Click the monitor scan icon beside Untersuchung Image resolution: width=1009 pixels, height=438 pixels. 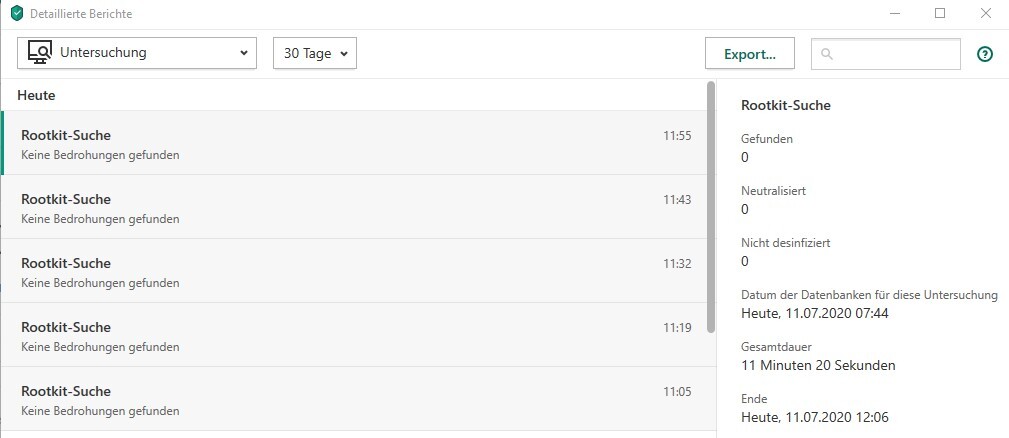[x=40, y=53]
